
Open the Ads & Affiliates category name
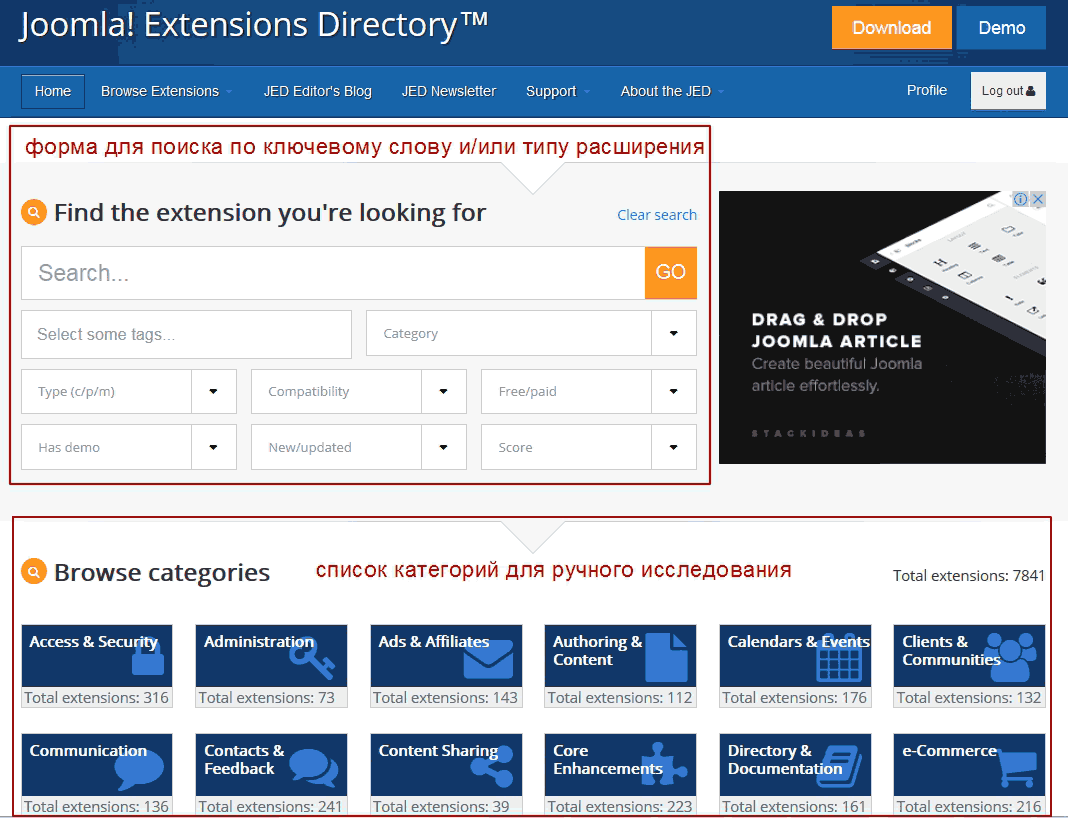pos(434,642)
